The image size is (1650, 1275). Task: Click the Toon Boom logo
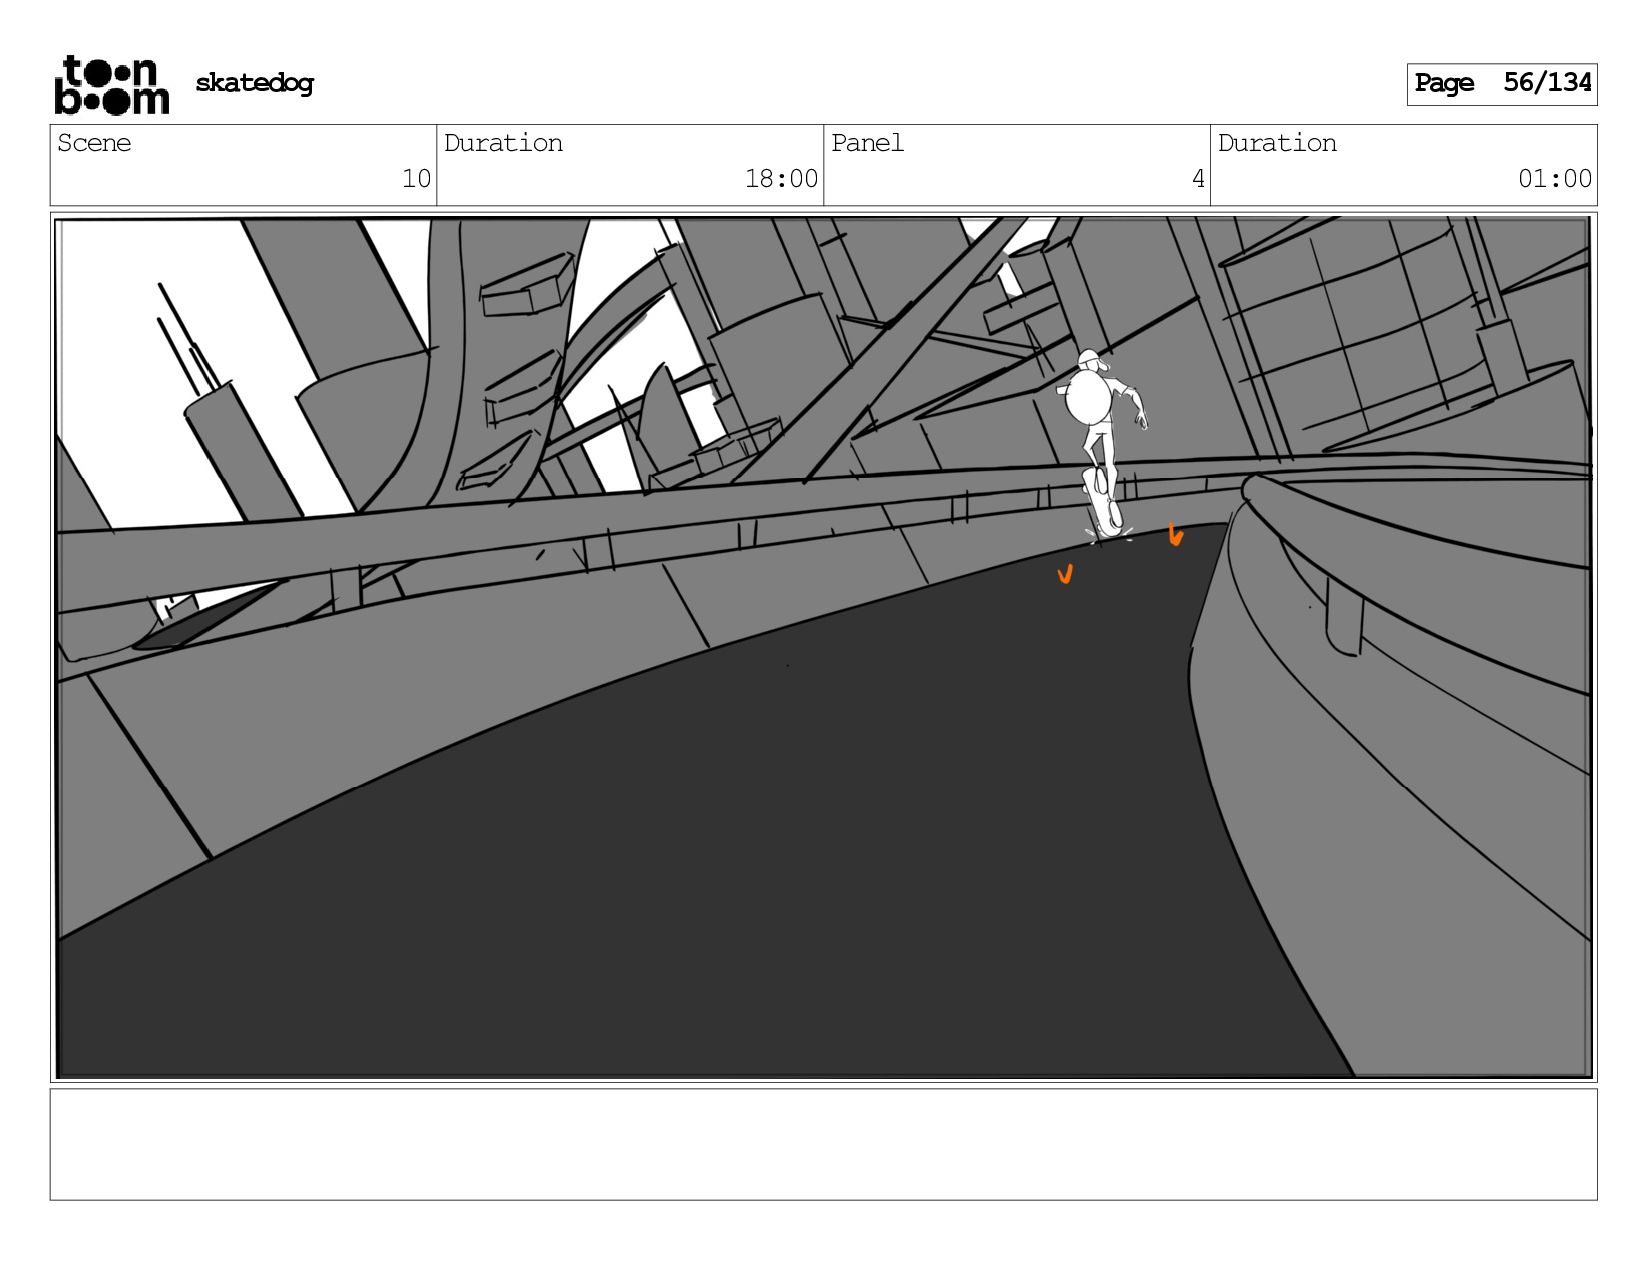point(111,85)
